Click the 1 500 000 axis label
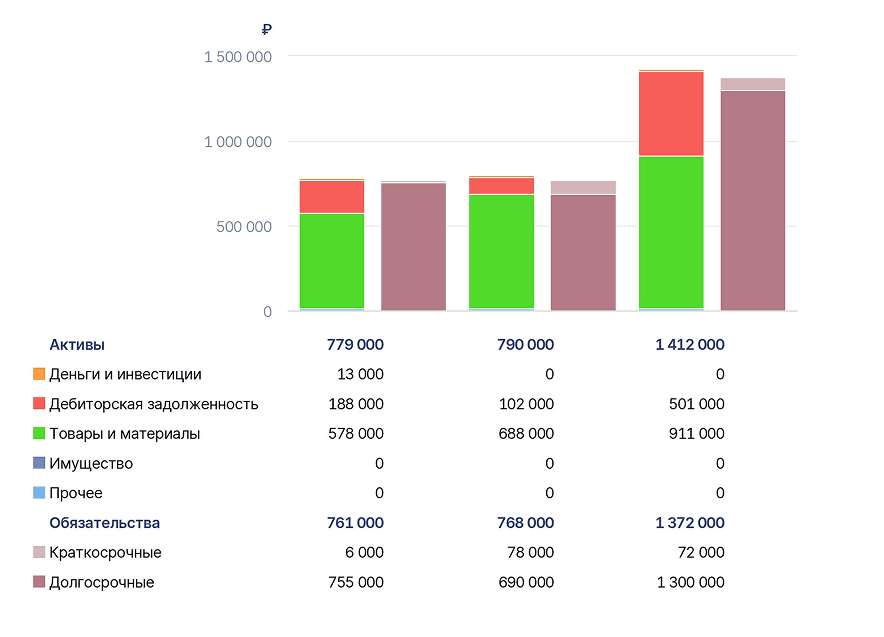The image size is (884, 637). [x=238, y=57]
